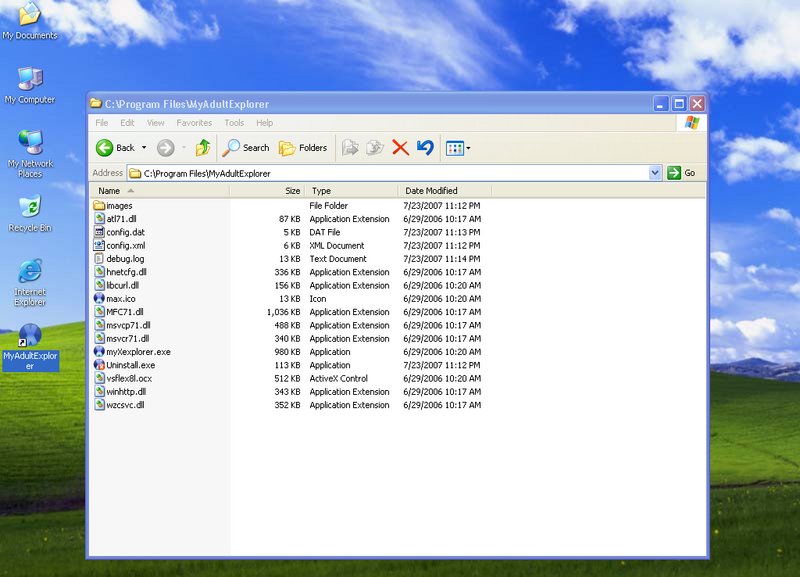Open the Help menu

click(264, 123)
